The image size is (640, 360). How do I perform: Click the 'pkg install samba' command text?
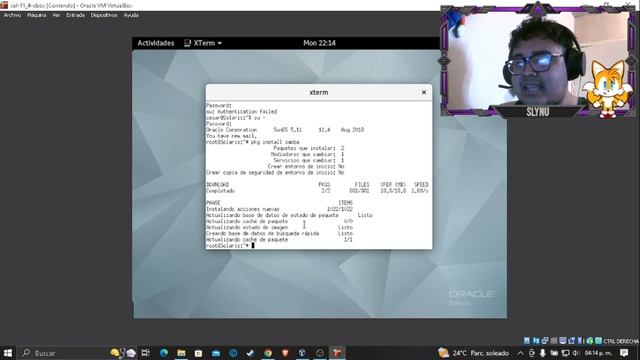[275, 142]
